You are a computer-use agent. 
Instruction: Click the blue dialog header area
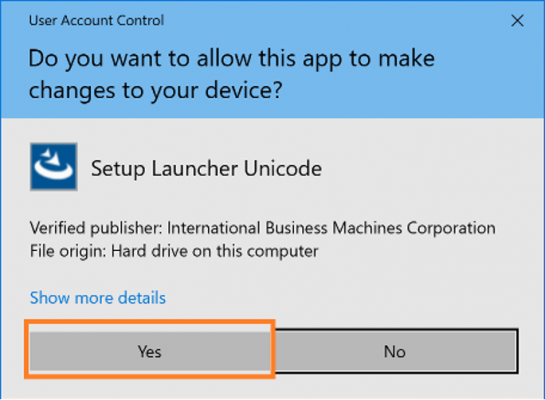tap(272, 59)
